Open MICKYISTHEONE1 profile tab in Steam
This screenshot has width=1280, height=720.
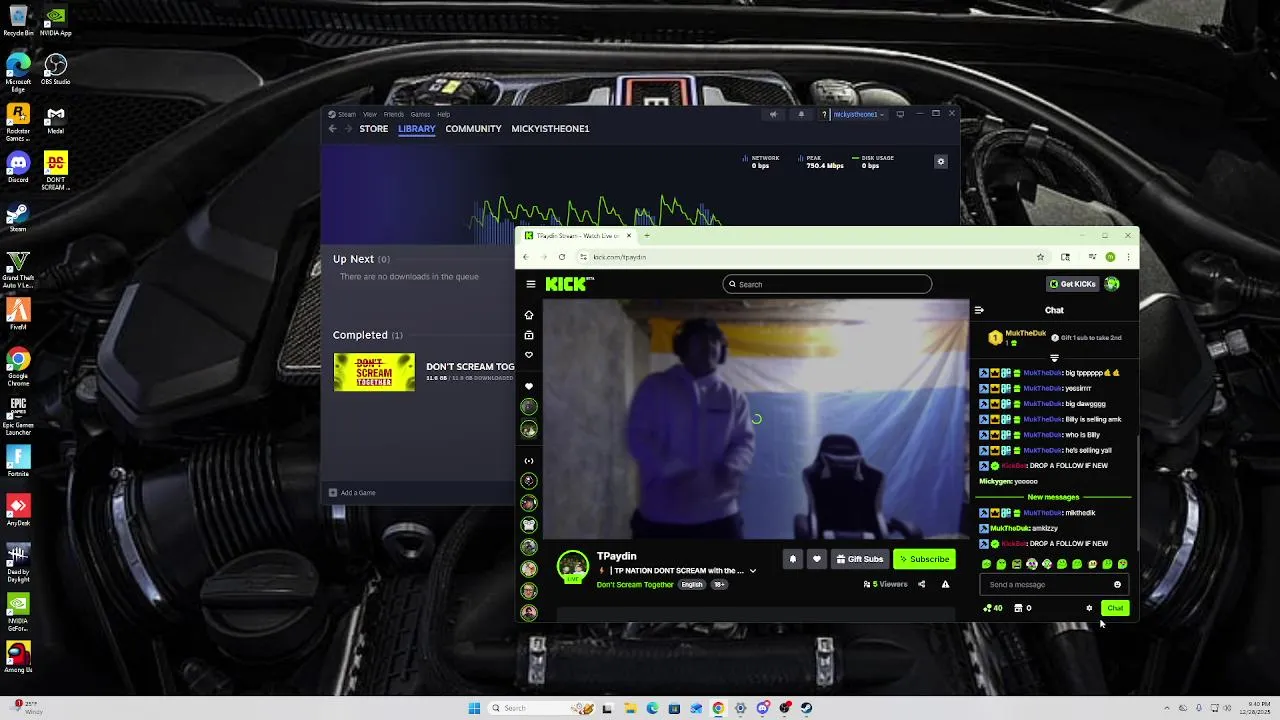(550, 129)
